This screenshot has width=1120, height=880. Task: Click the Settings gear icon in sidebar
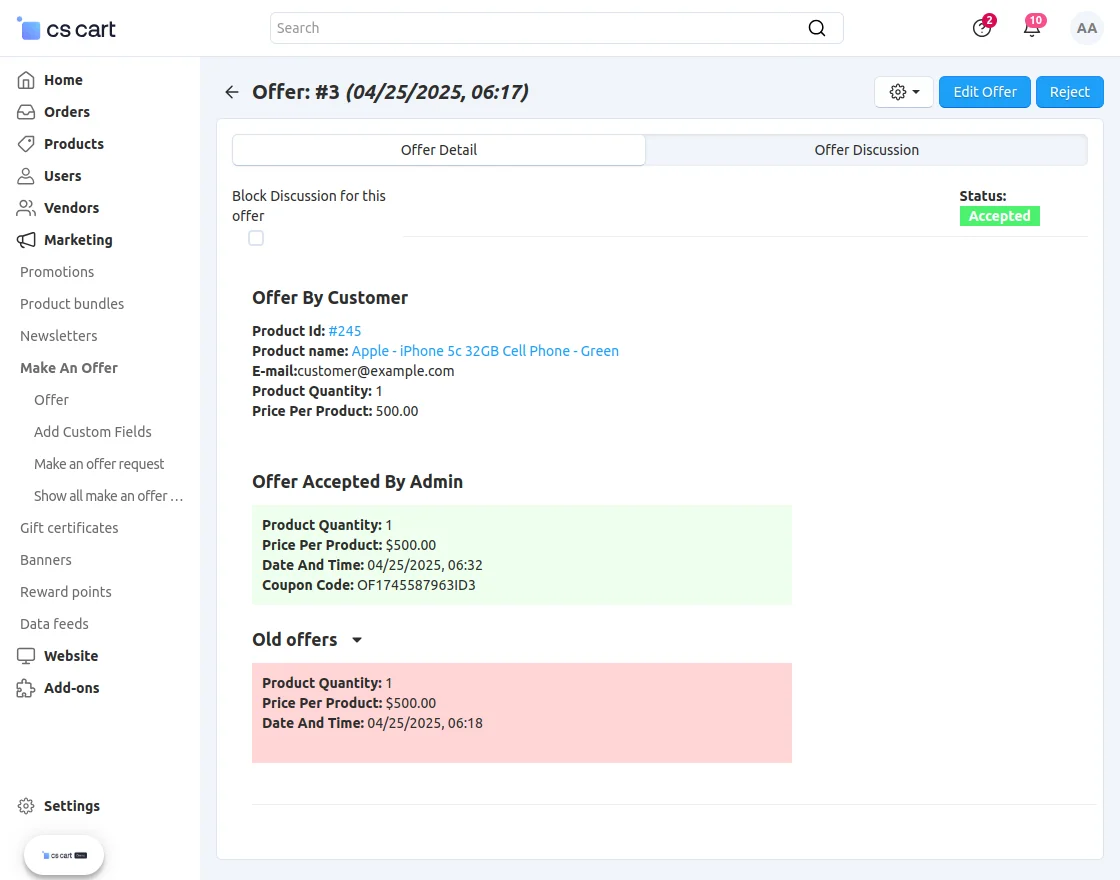(26, 806)
